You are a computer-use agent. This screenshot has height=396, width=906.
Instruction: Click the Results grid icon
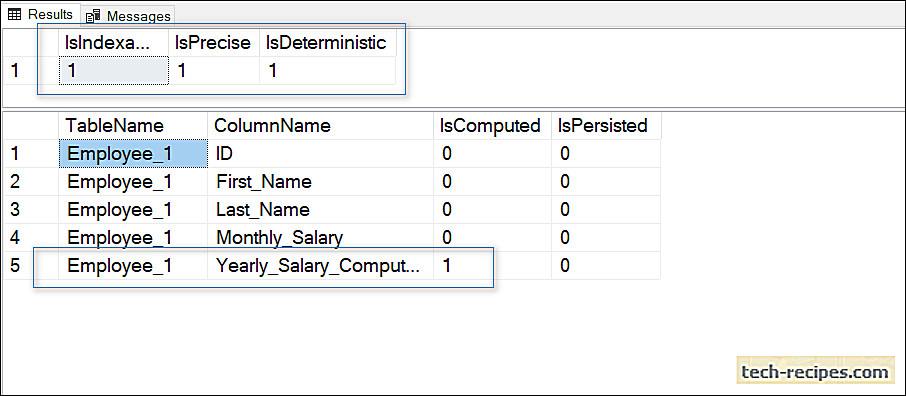pos(14,14)
